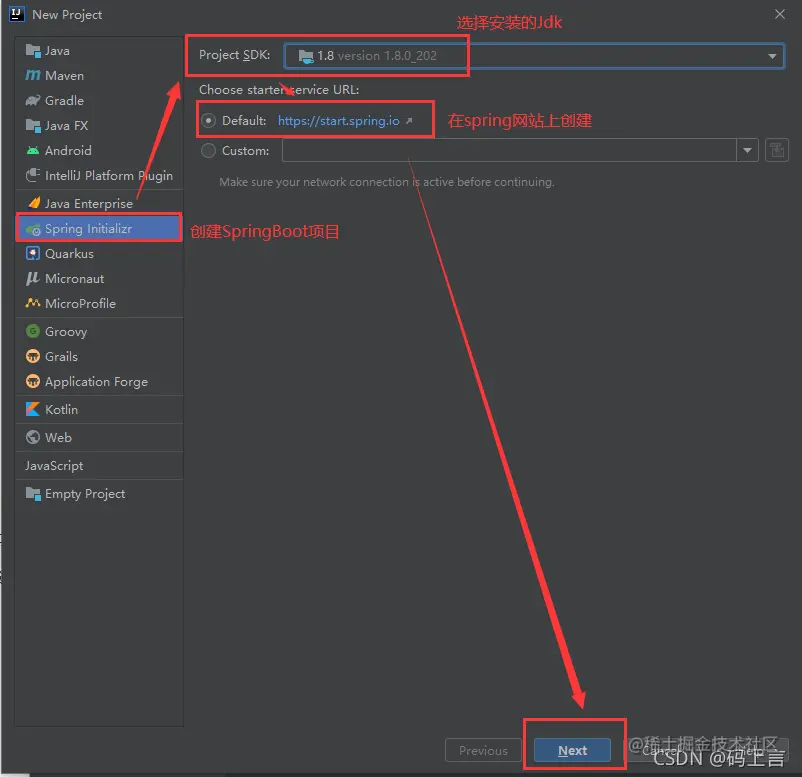Click the JDK folder icon in SDK box
The width and height of the screenshot is (802, 777).
click(306, 56)
